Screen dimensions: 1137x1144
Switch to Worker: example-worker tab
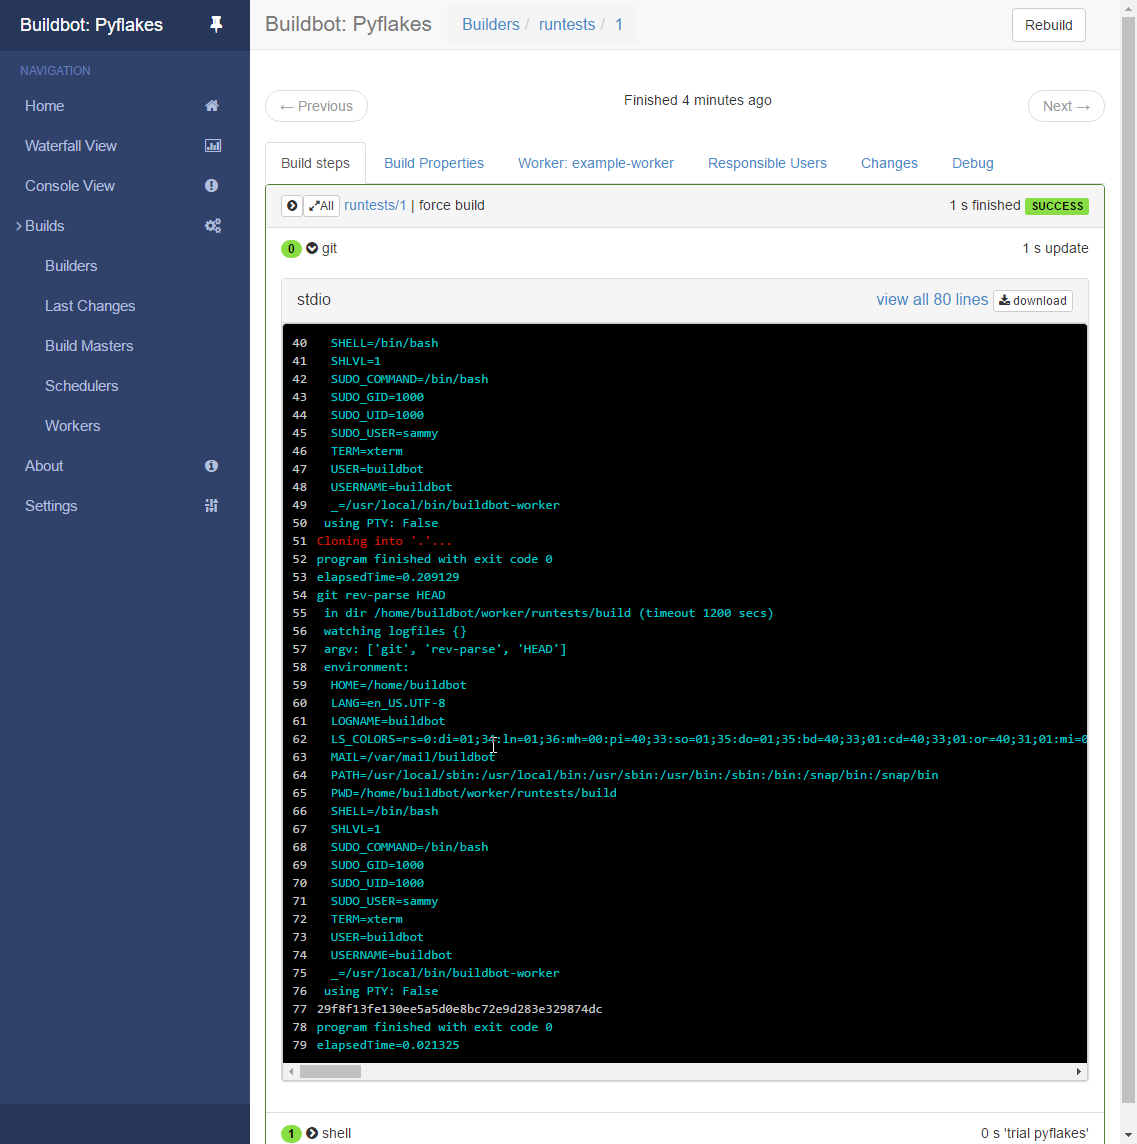point(596,163)
